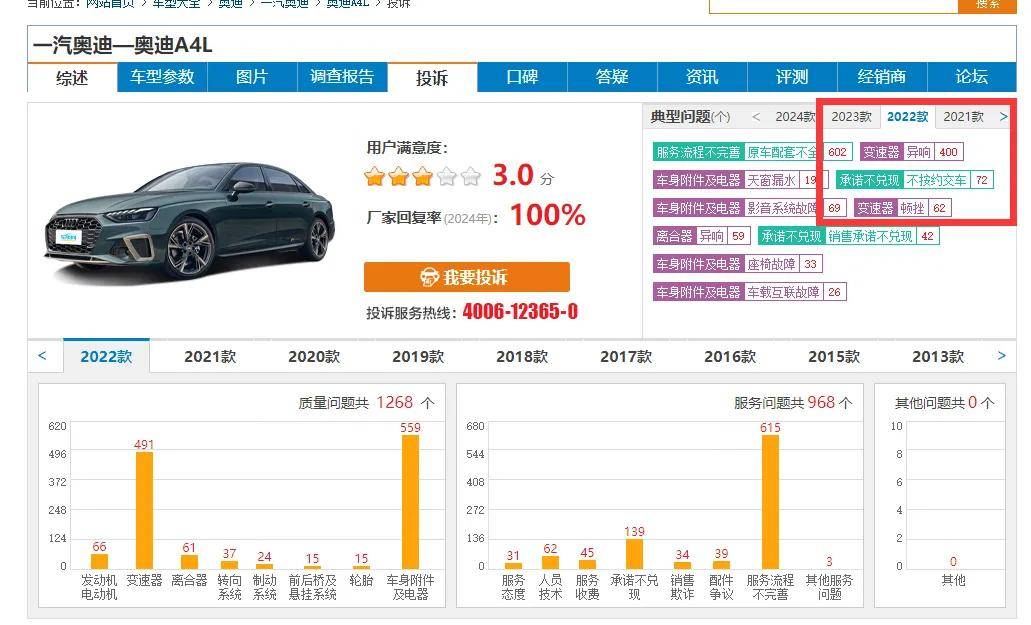1031x625 pixels.
Task: Switch to the 车型参数 tab
Action: coord(162,78)
